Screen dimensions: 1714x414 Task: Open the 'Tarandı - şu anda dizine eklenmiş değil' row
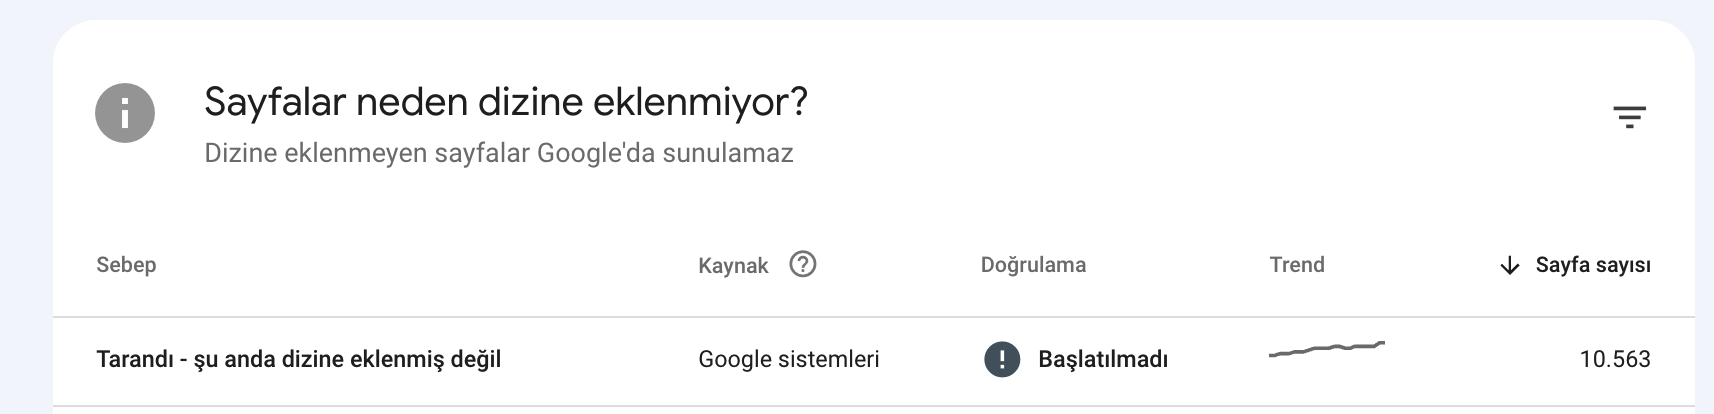point(874,360)
